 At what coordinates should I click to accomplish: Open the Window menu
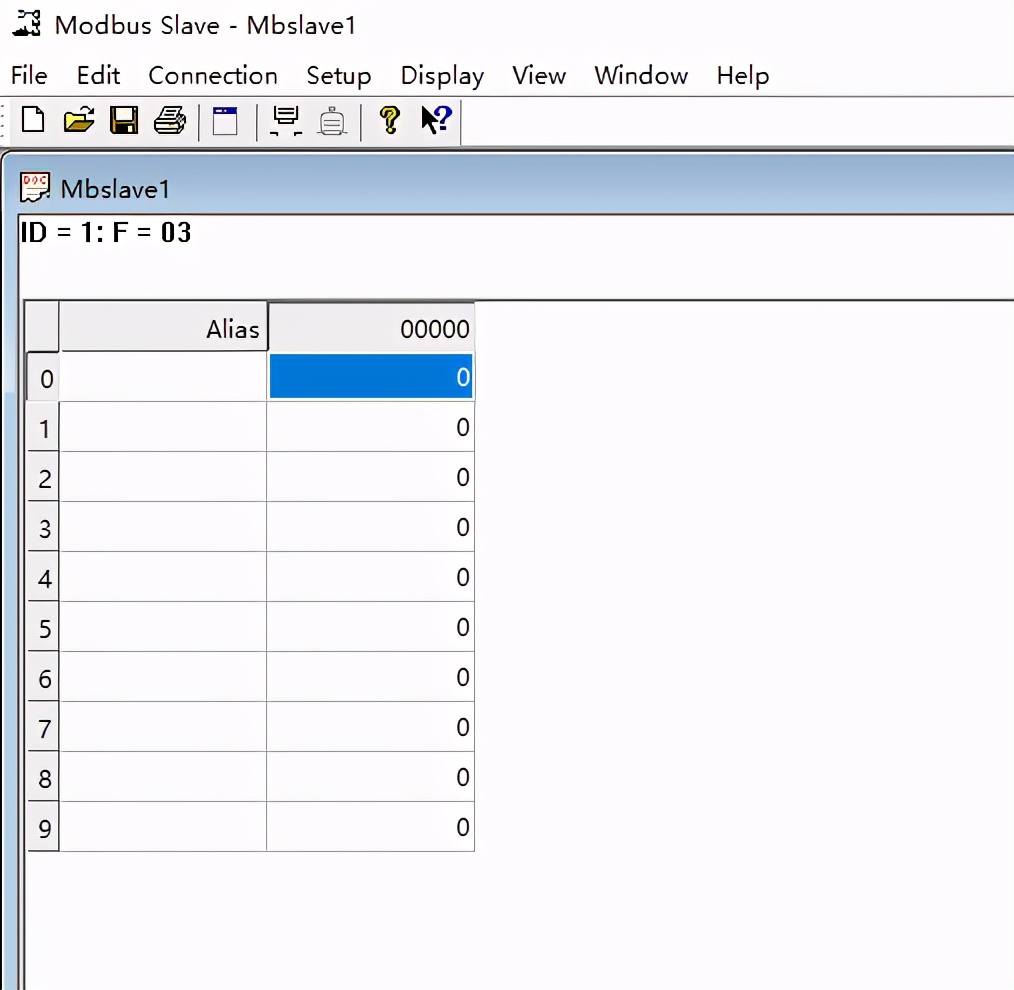(640, 76)
